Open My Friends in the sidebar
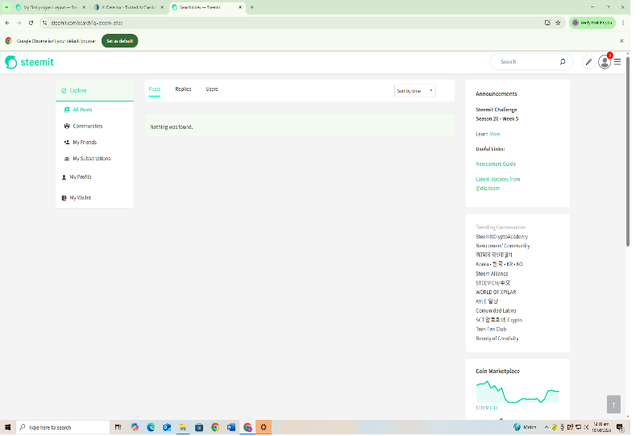 point(80,142)
